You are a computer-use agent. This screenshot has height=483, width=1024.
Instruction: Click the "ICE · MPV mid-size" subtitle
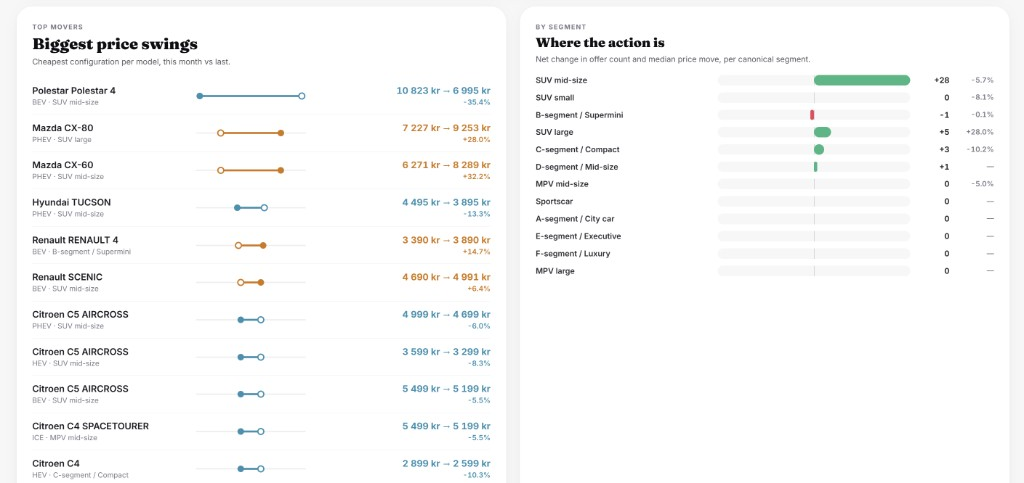pyautogui.click(x=65, y=438)
